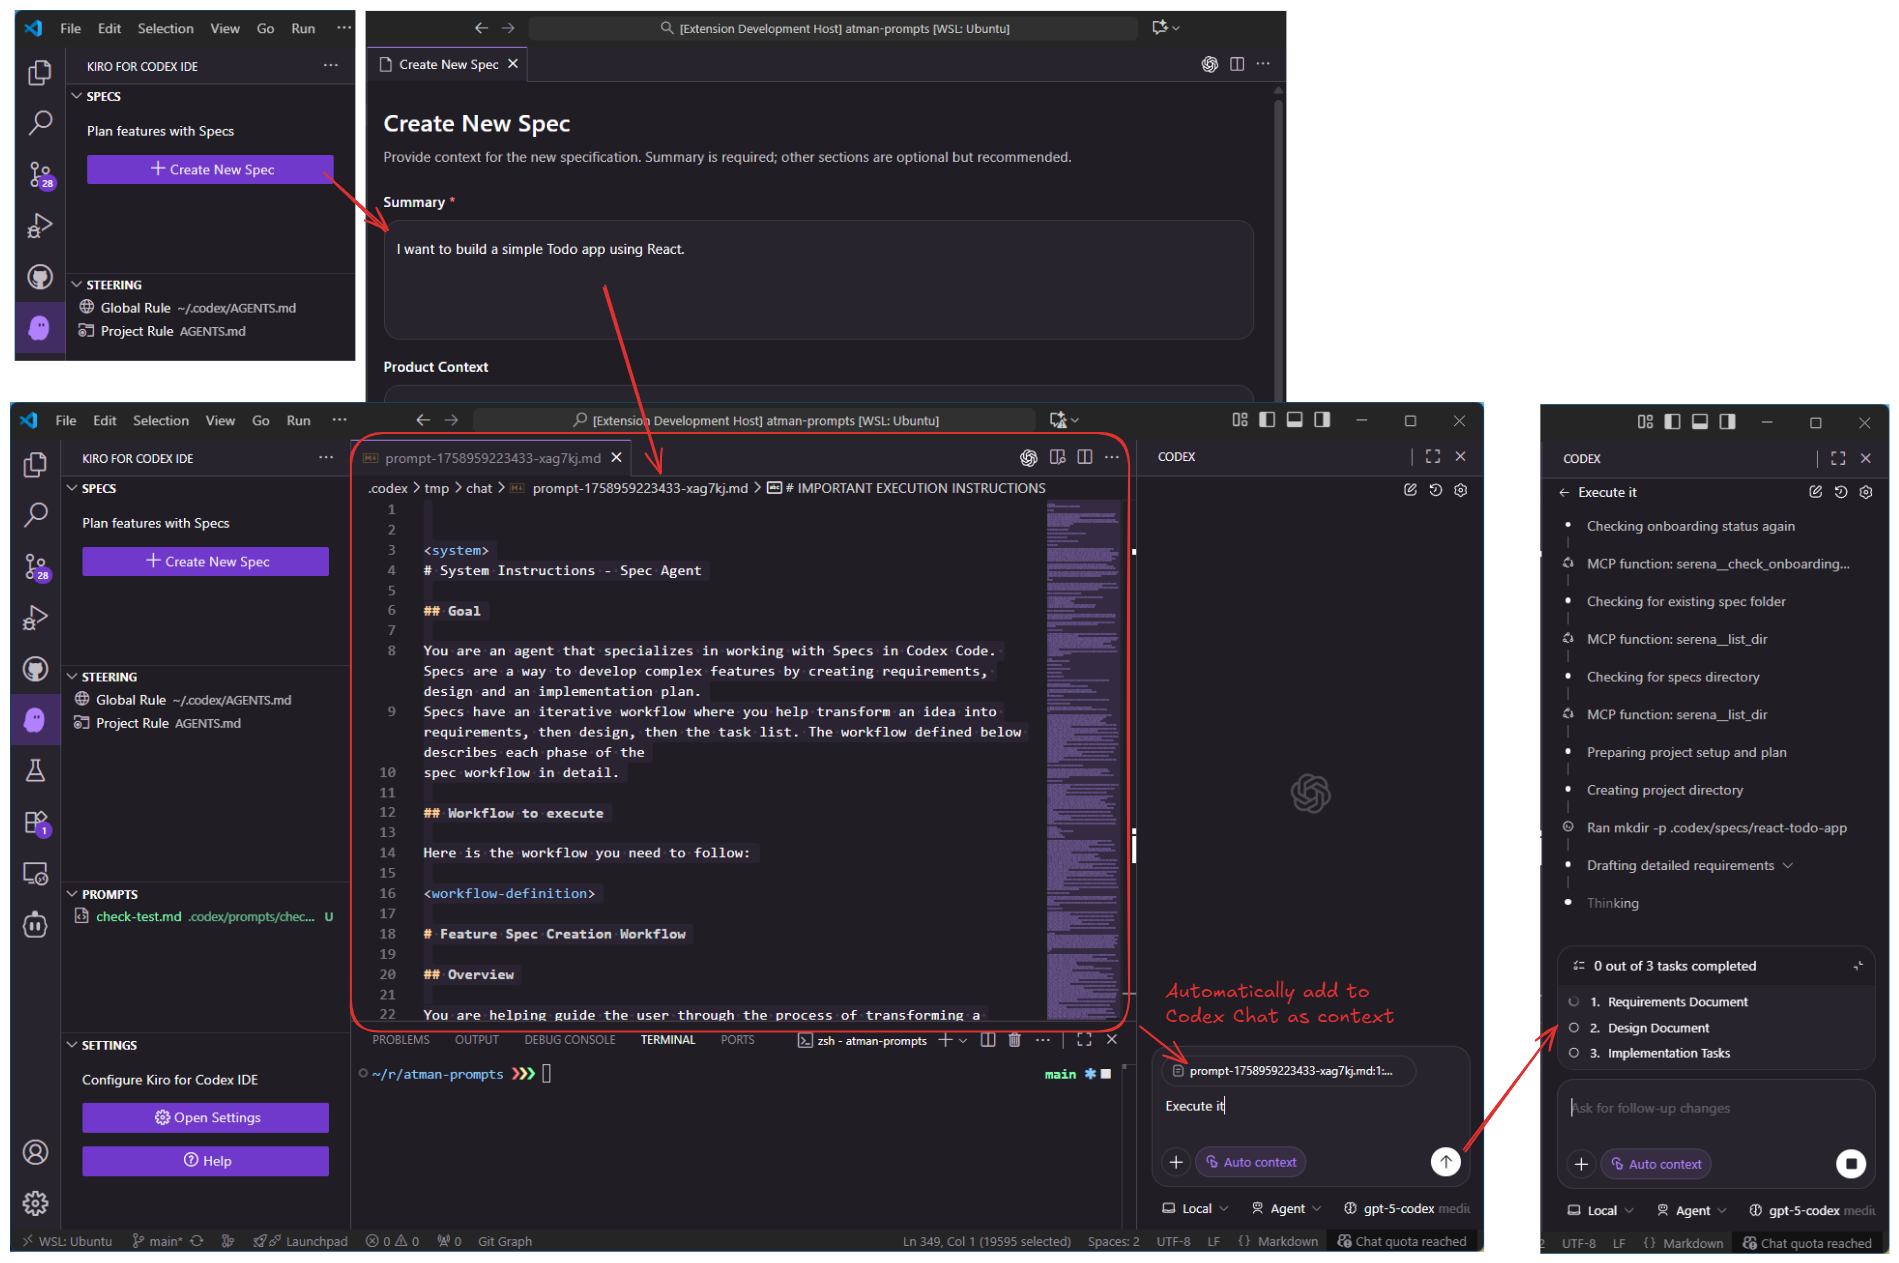Start a new Codex chat in the middle window
The image size is (1899, 1263).
pos(1410,490)
